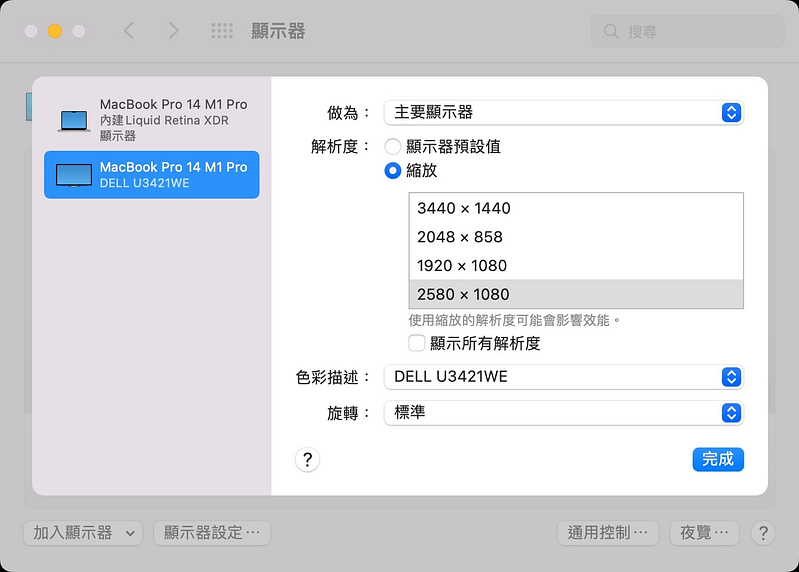Click into the 搜尋 search field
Viewport: 799px width, 572px height.
[x=690, y=32]
